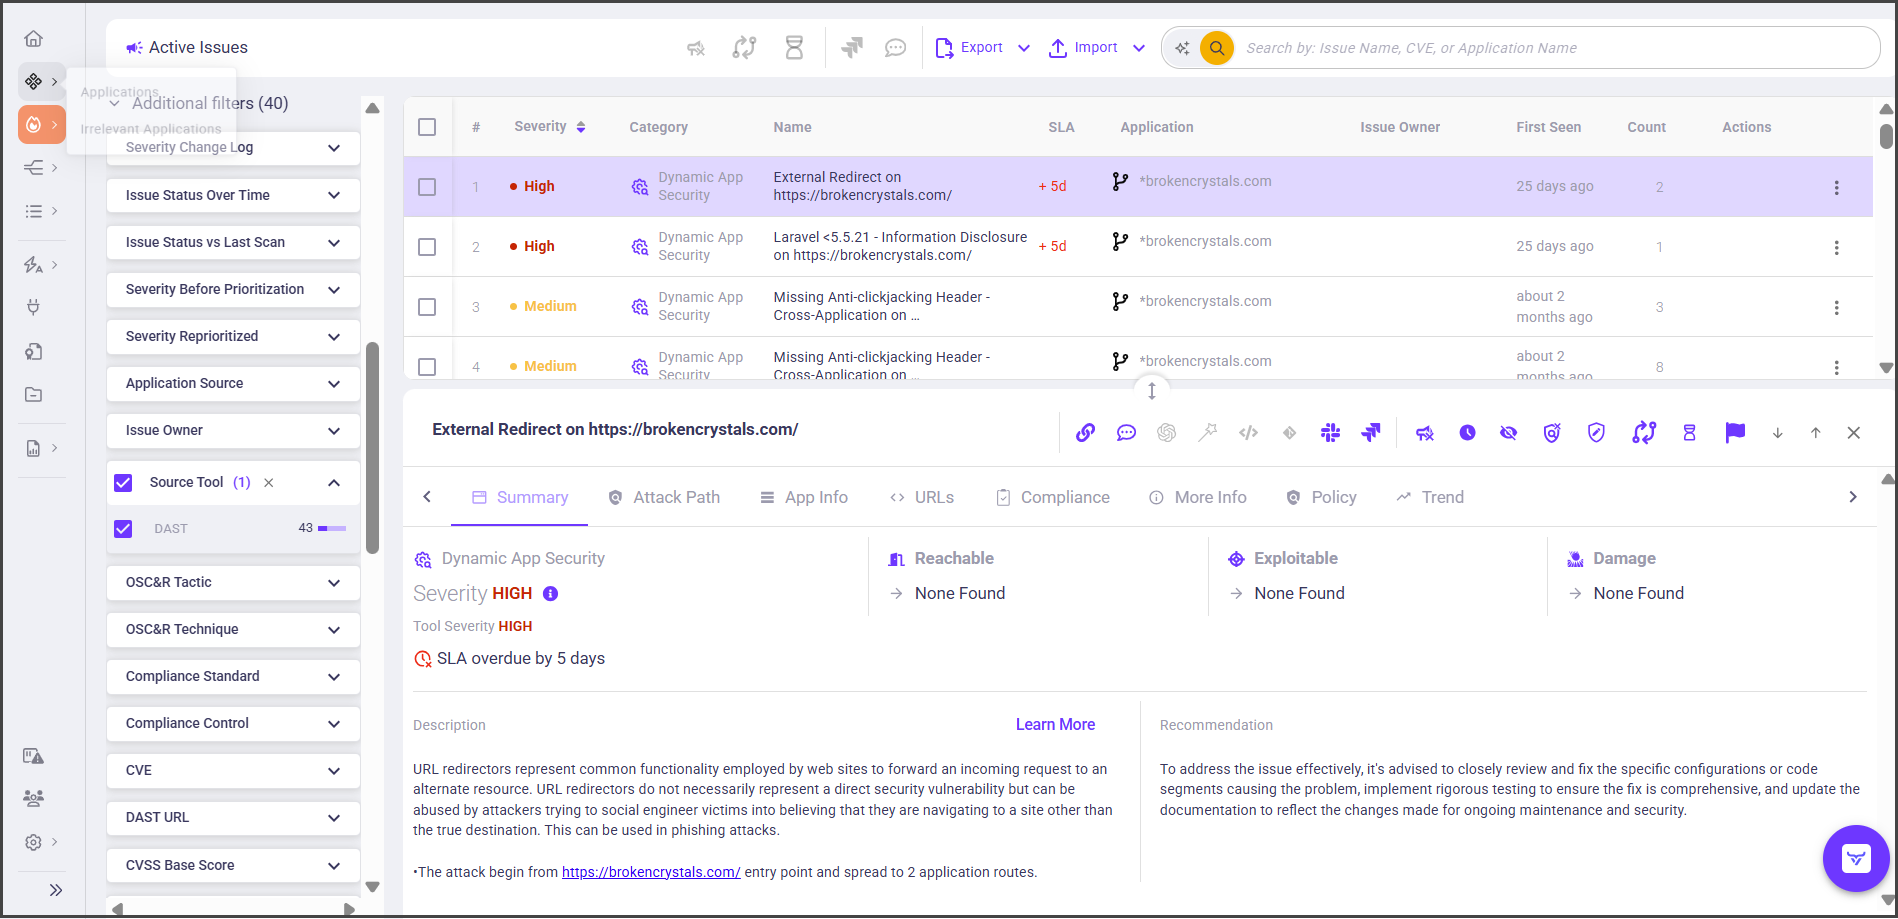Open the Compliance tab
1898x919 pixels.
point(1052,498)
